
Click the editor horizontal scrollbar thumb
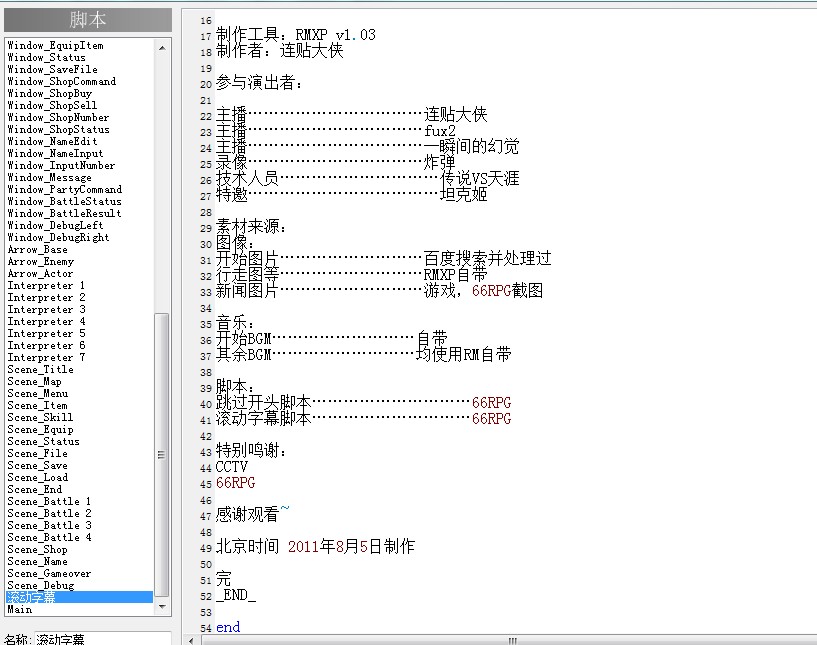click(513, 641)
